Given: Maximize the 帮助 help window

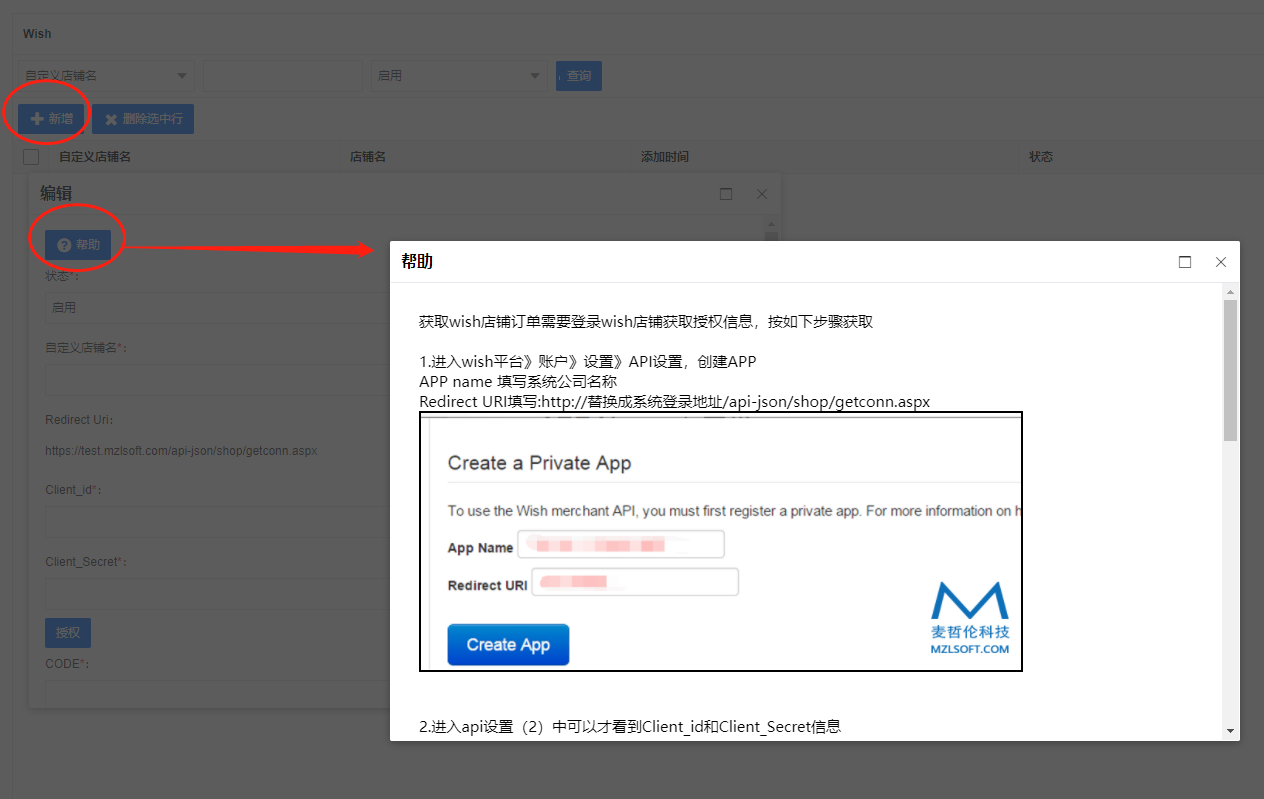Looking at the screenshot, I should pos(1185,262).
